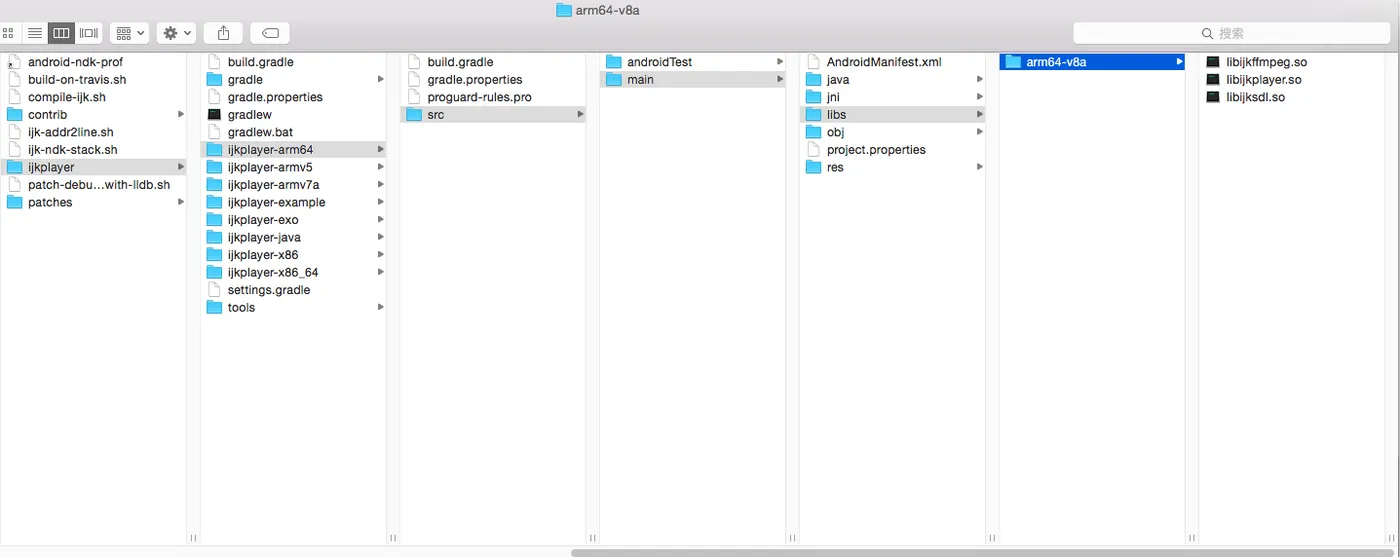The image size is (1400, 557).
Task: Select the libs folder icon
Action: 813,114
